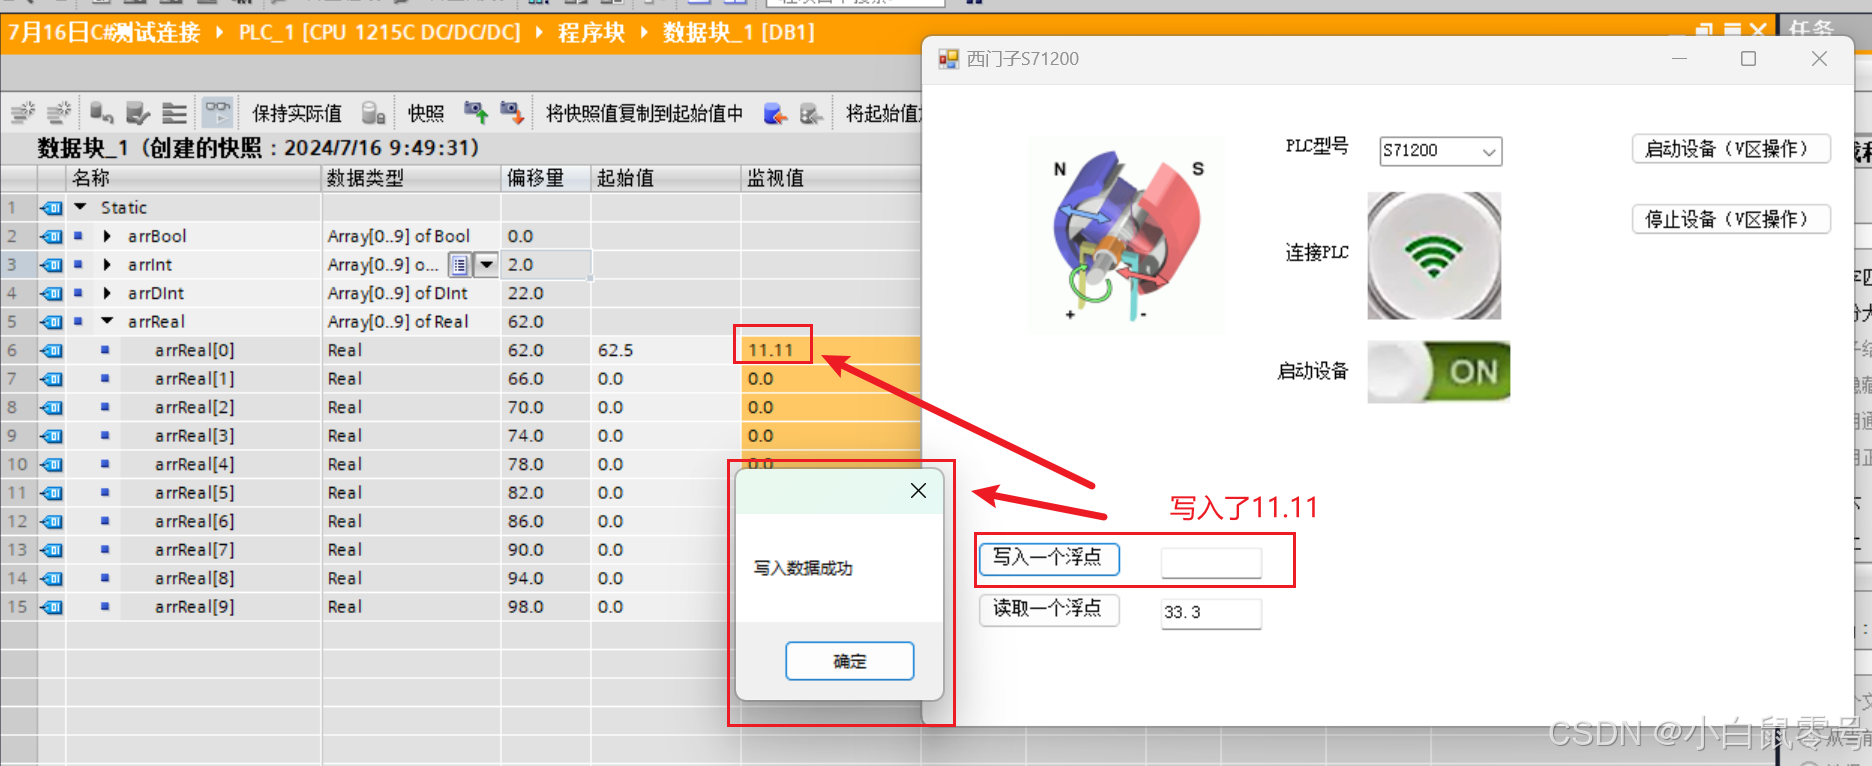The image size is (1872, 766).
Task: Click 快照 snapshot in the toolbar
Action: [426, 113]
